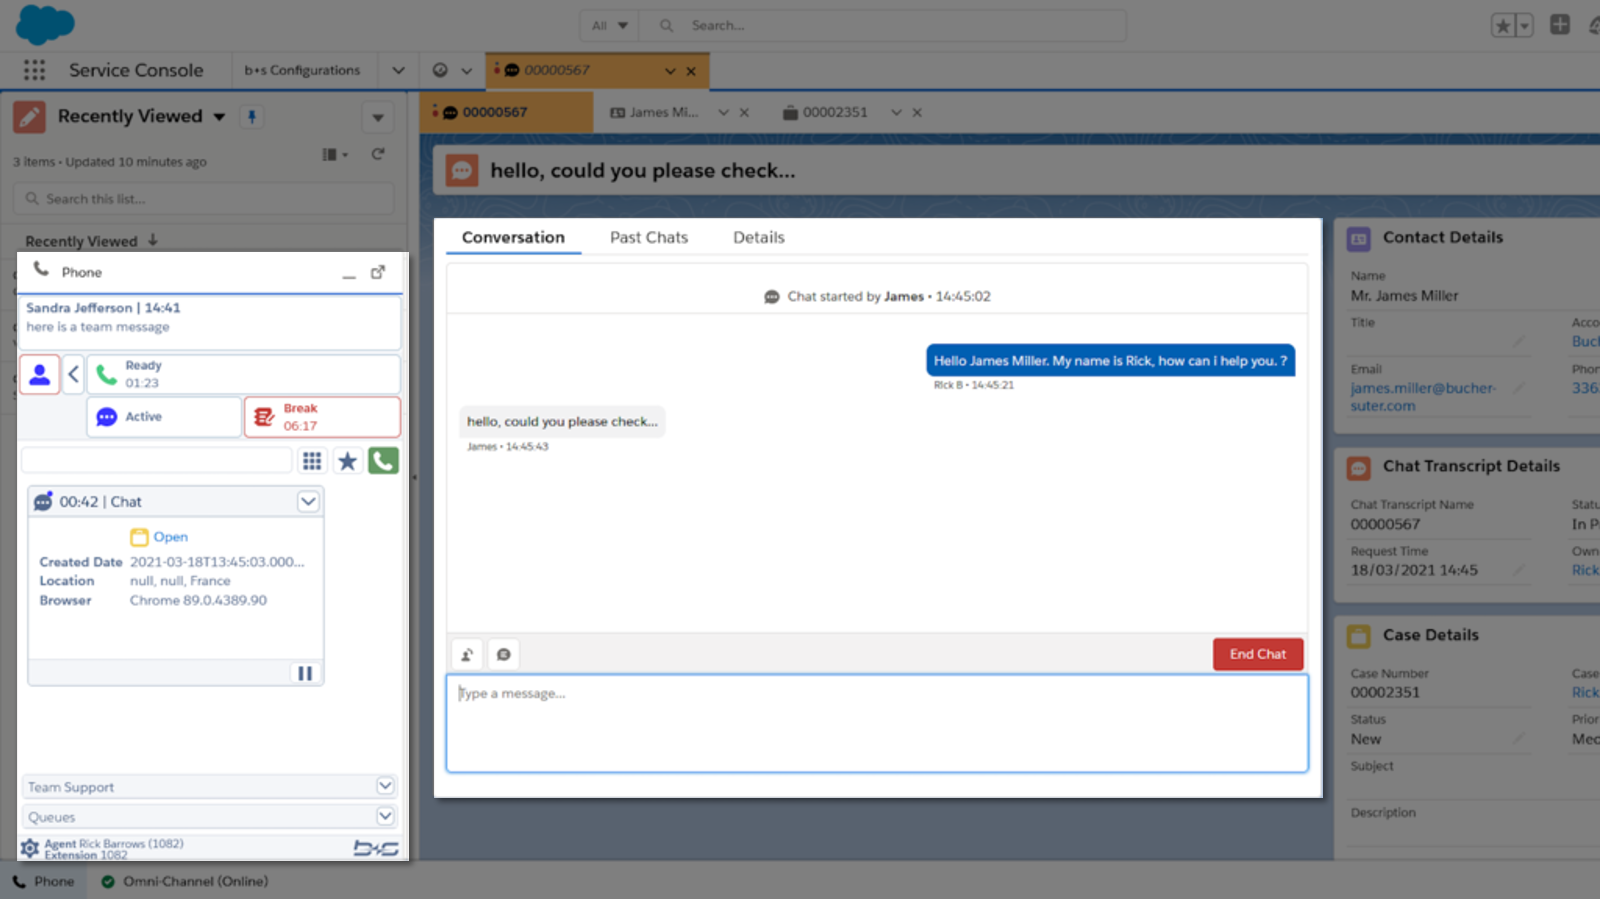
Task: Pop out the Phone panel window
Action: [378, 272]
